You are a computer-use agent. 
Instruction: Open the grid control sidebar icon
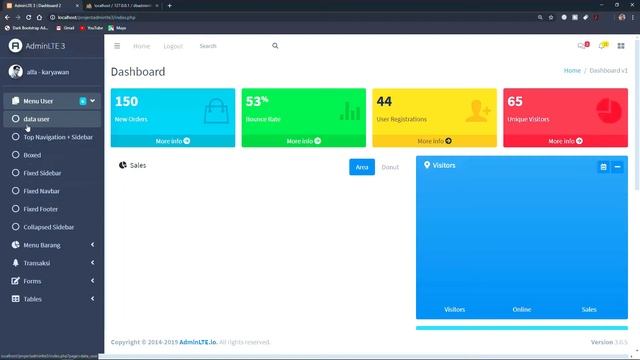(621, 46)
